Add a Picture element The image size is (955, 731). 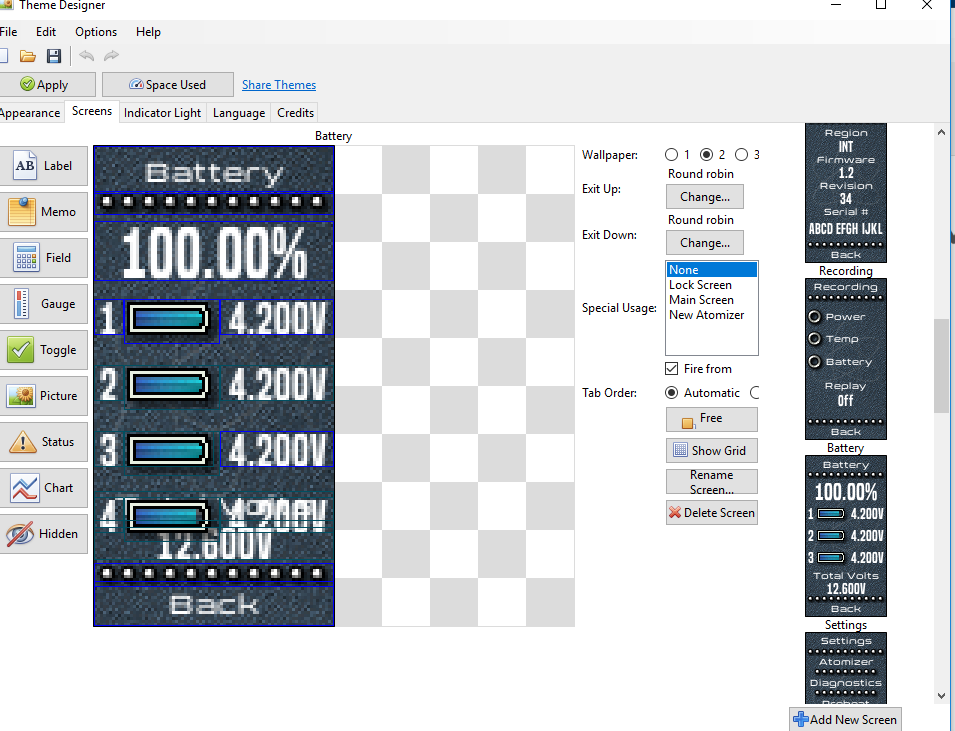point(43,396)
